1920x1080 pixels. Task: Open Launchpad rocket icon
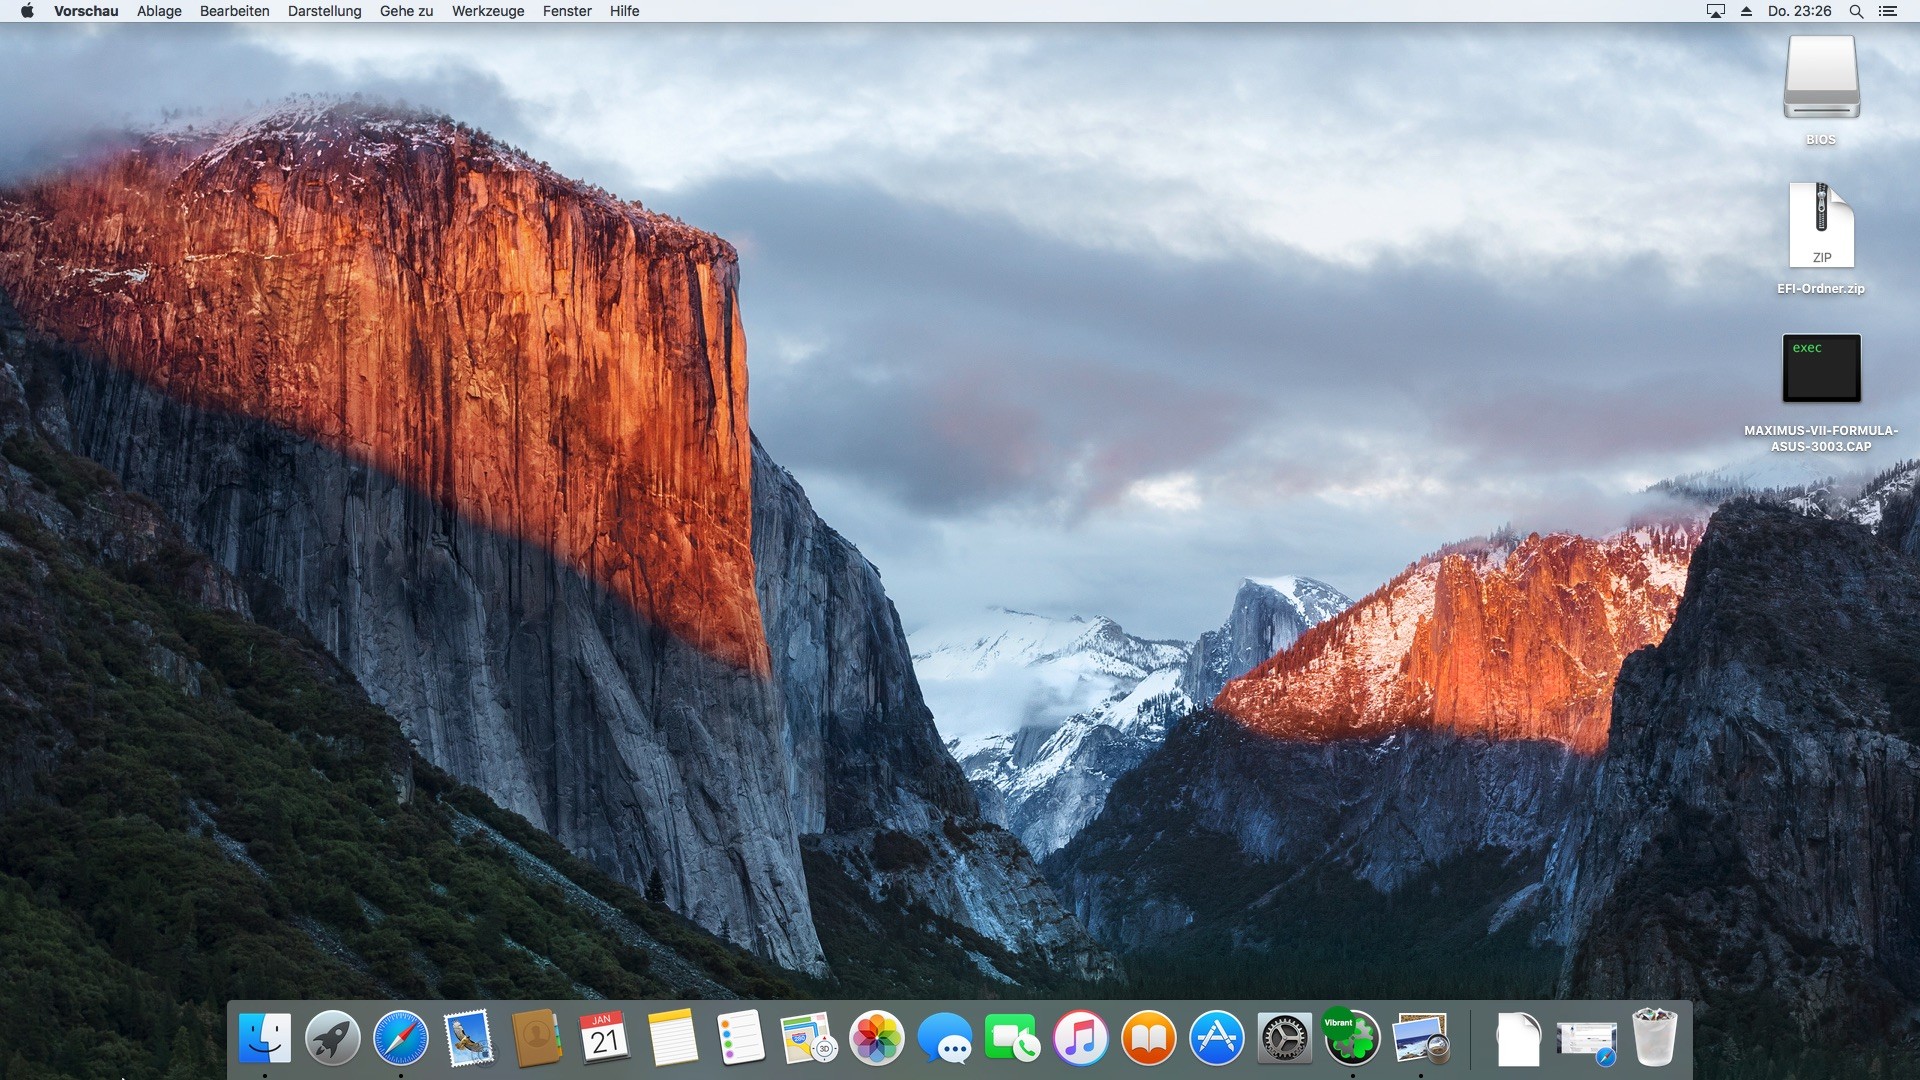pyautogui.click(x=333, y=1038)
